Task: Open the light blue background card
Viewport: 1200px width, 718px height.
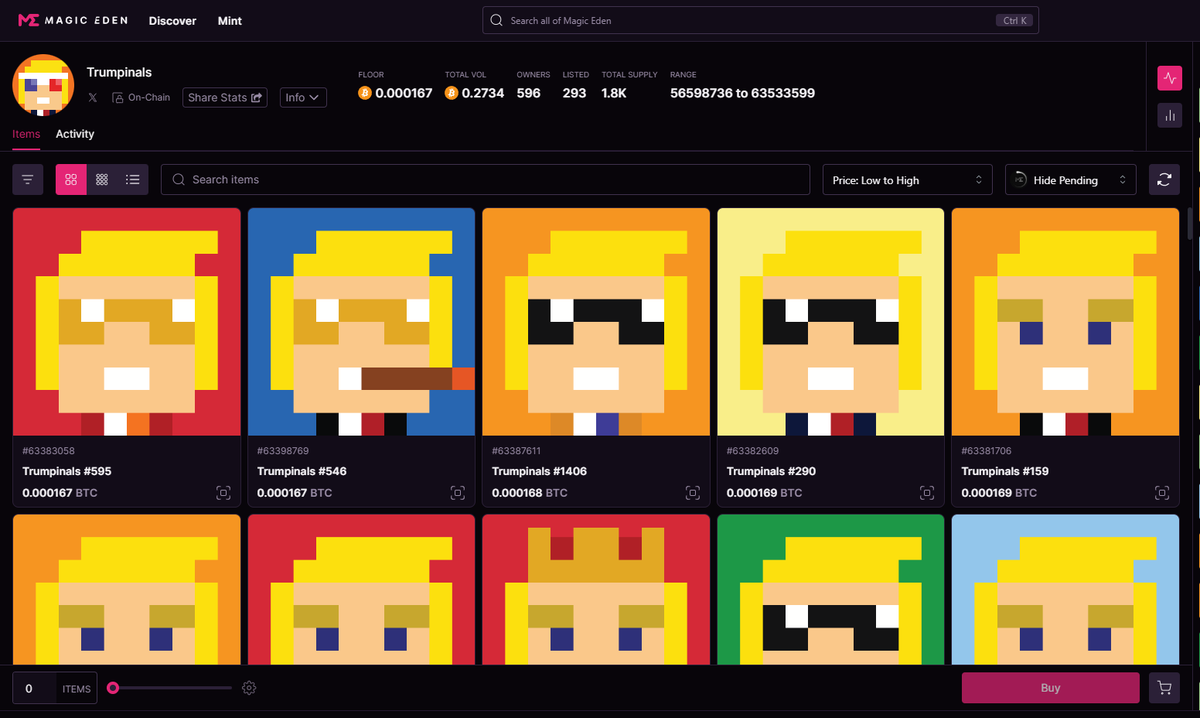Action: coord(1066,590)
